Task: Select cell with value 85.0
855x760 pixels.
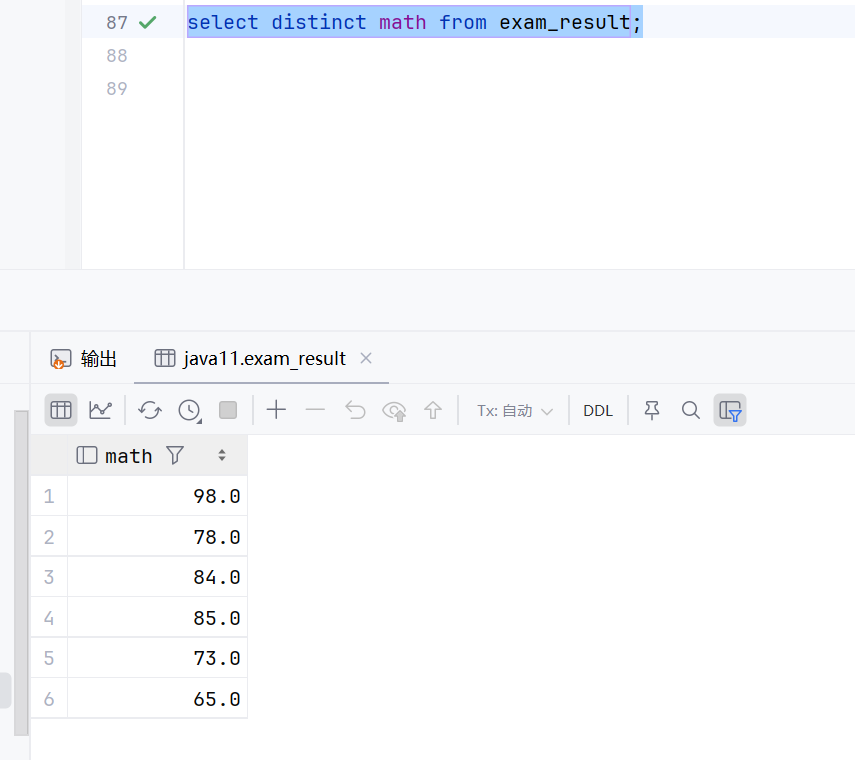Action: point(157,618)
